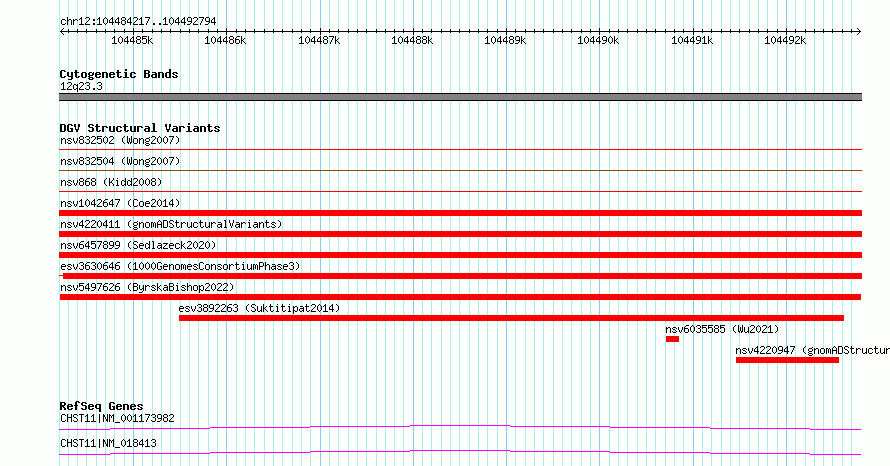Open variant nsv6457899 (Sedlazeck2020) label

tap(138, 245)
